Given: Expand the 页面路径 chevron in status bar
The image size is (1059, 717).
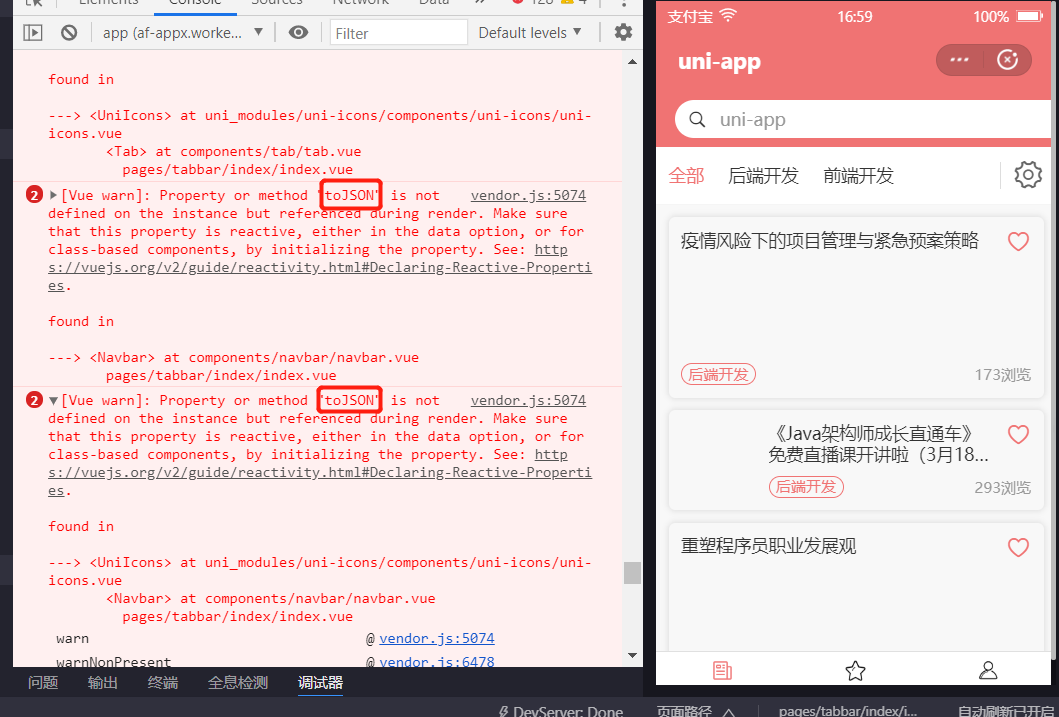Looking at the screenshot, I should (729, 711).
